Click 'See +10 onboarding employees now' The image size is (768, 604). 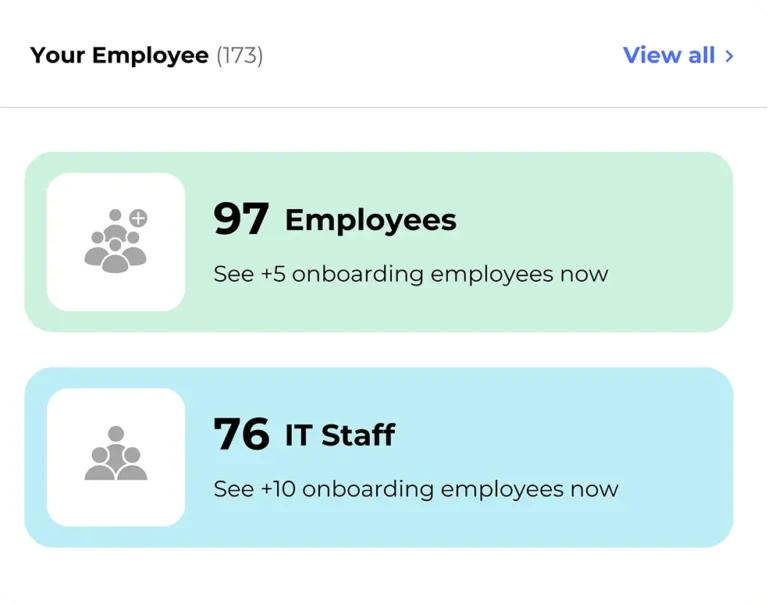pos(416,489)
